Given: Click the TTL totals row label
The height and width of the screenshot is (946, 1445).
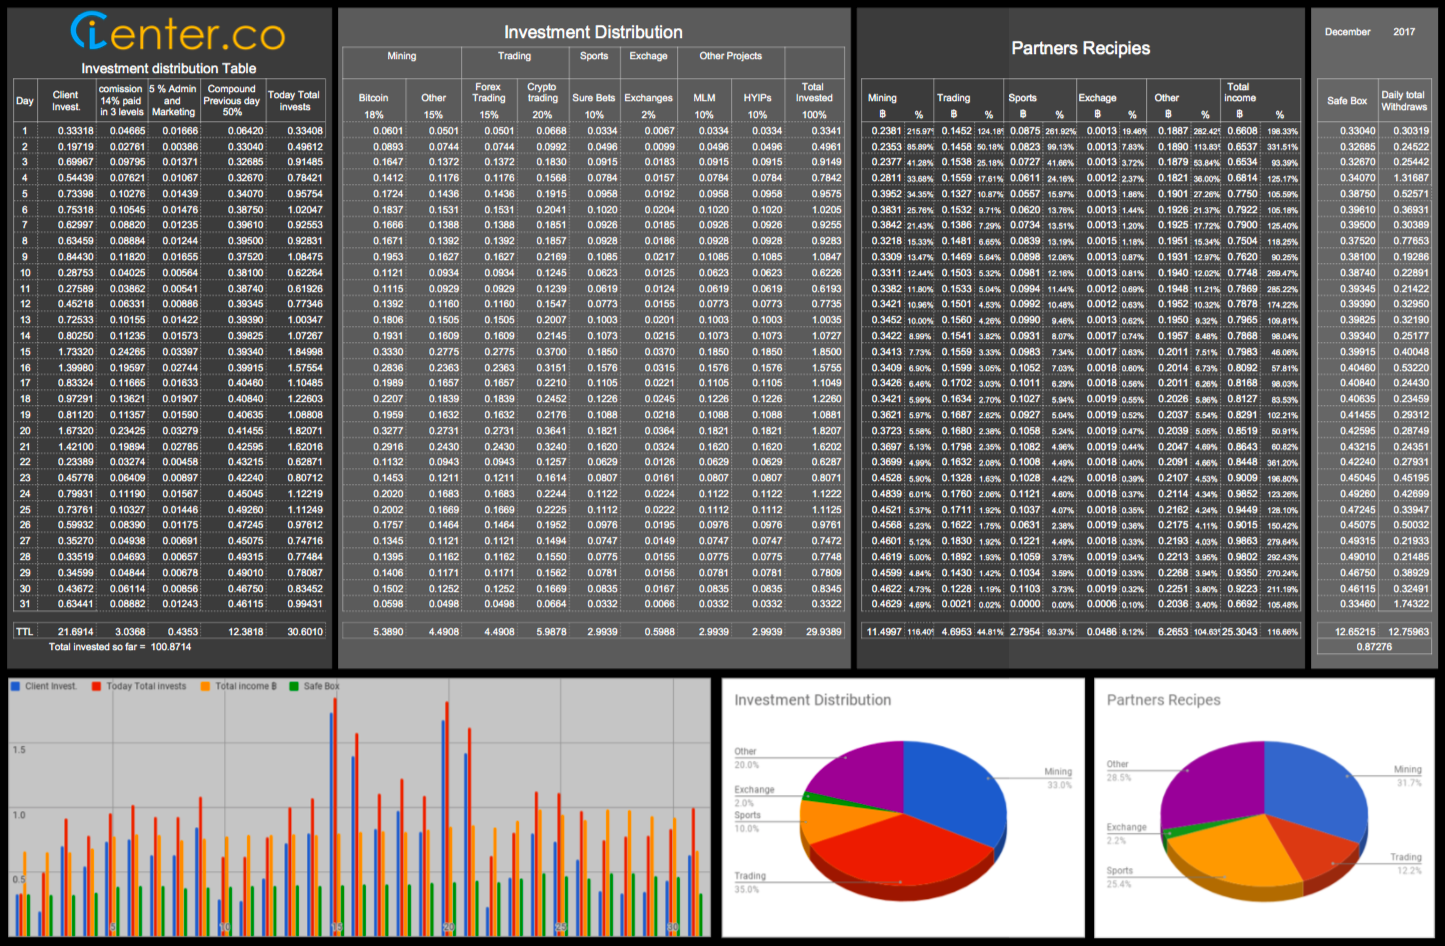Looking at the screenshot, I should (x=25, y=632).
